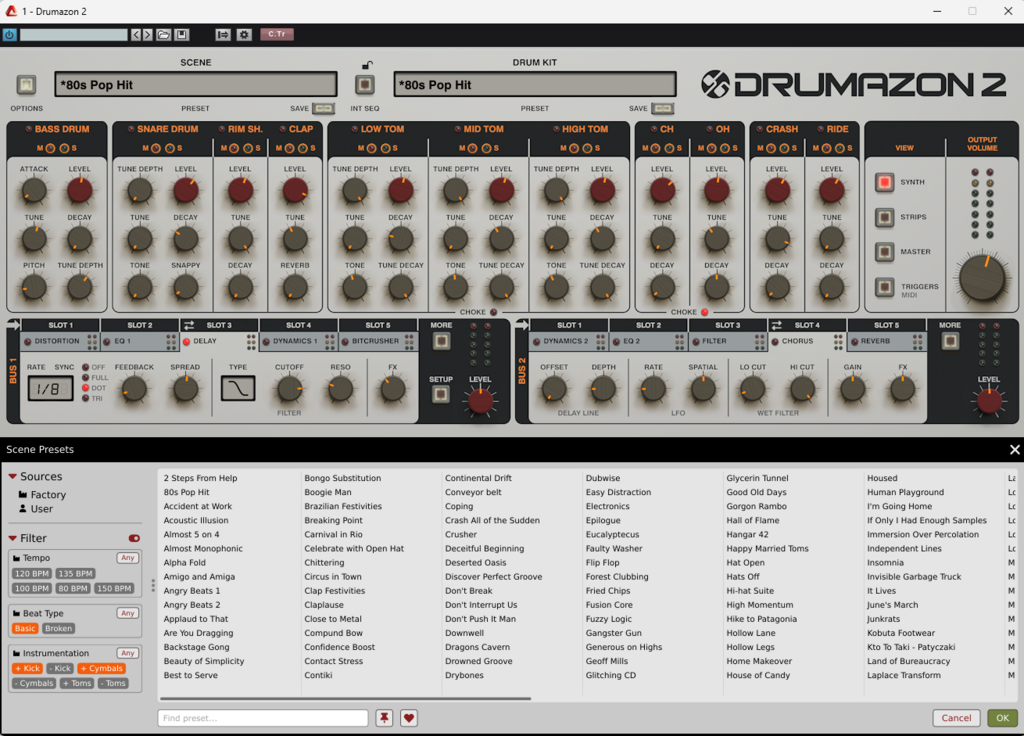Switch view to MASTER

click(x=884, y=251)
